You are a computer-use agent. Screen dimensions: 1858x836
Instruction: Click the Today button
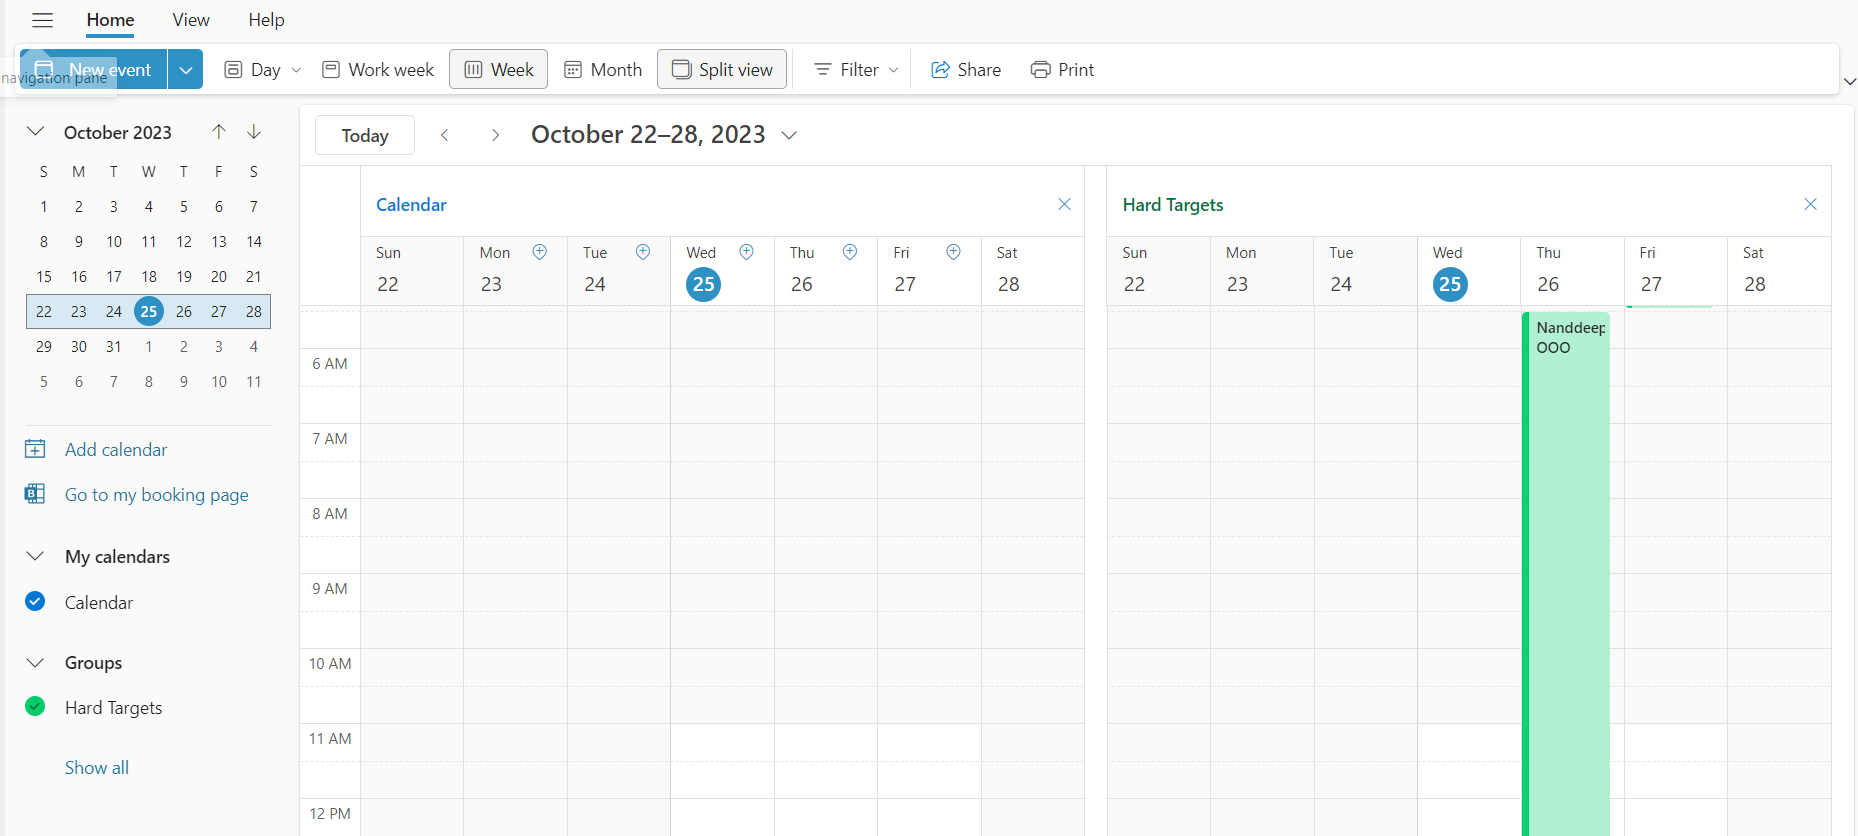coord(365,135)
